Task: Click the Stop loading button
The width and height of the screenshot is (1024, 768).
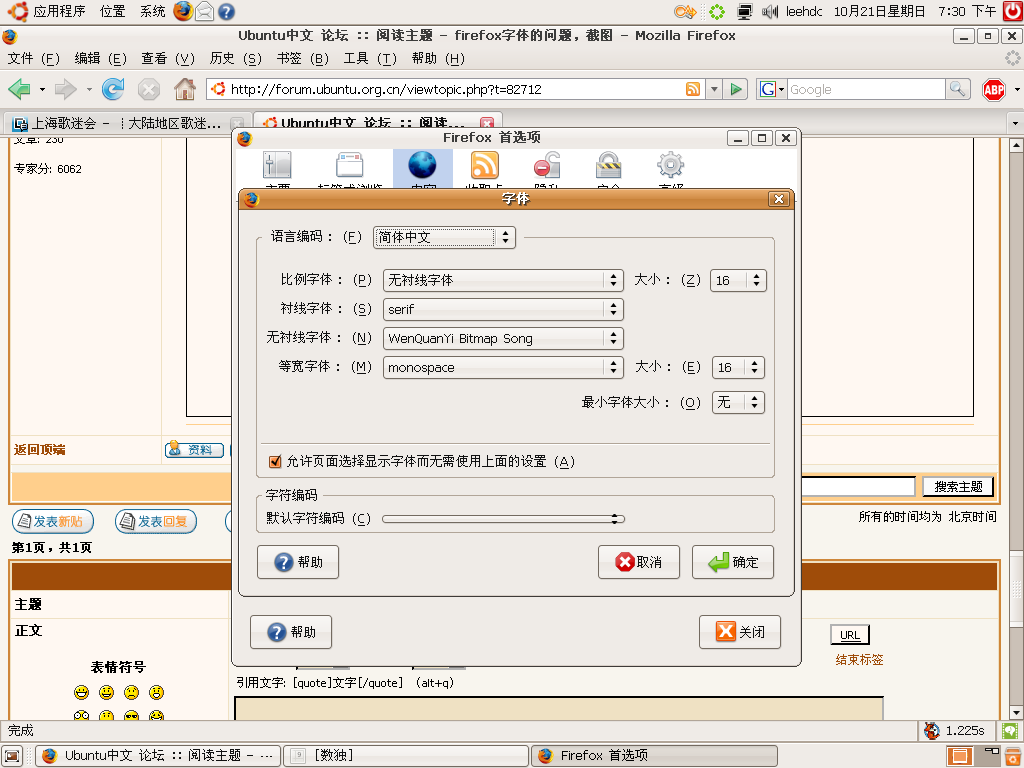Action: pyautogui.click(x=149, y=89)
